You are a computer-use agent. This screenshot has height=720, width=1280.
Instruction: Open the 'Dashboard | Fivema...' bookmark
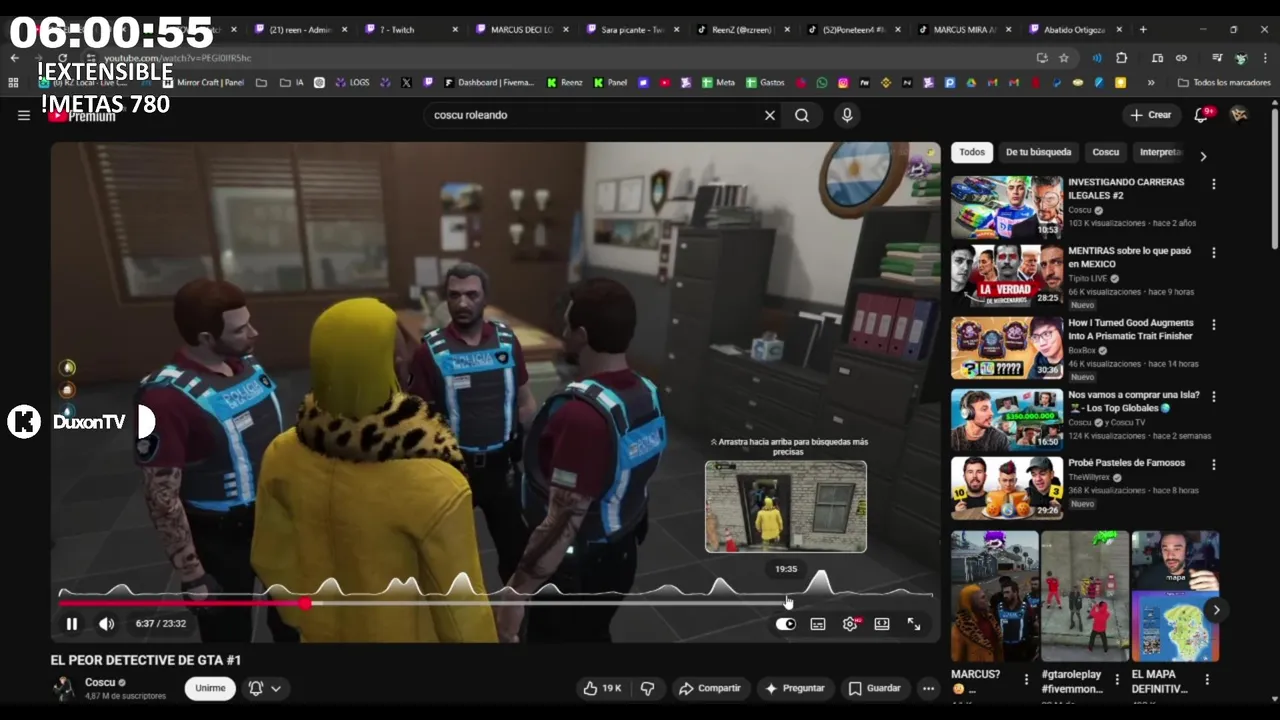point(489,83)
